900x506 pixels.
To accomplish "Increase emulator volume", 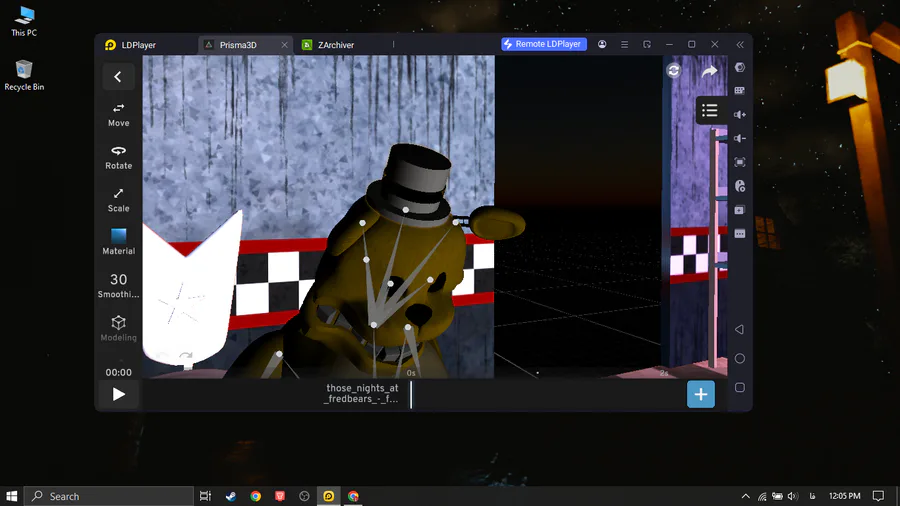I will pos(740,115).
